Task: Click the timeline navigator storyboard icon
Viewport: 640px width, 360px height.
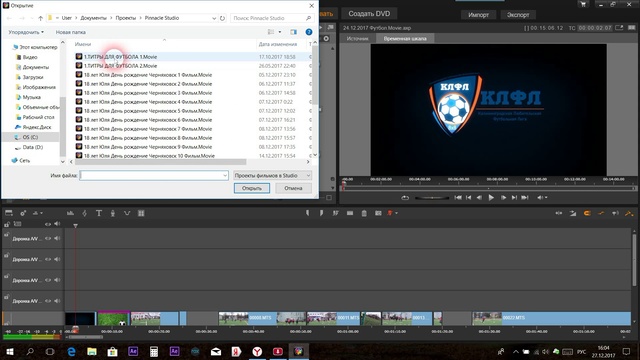Action: point(9,213)
